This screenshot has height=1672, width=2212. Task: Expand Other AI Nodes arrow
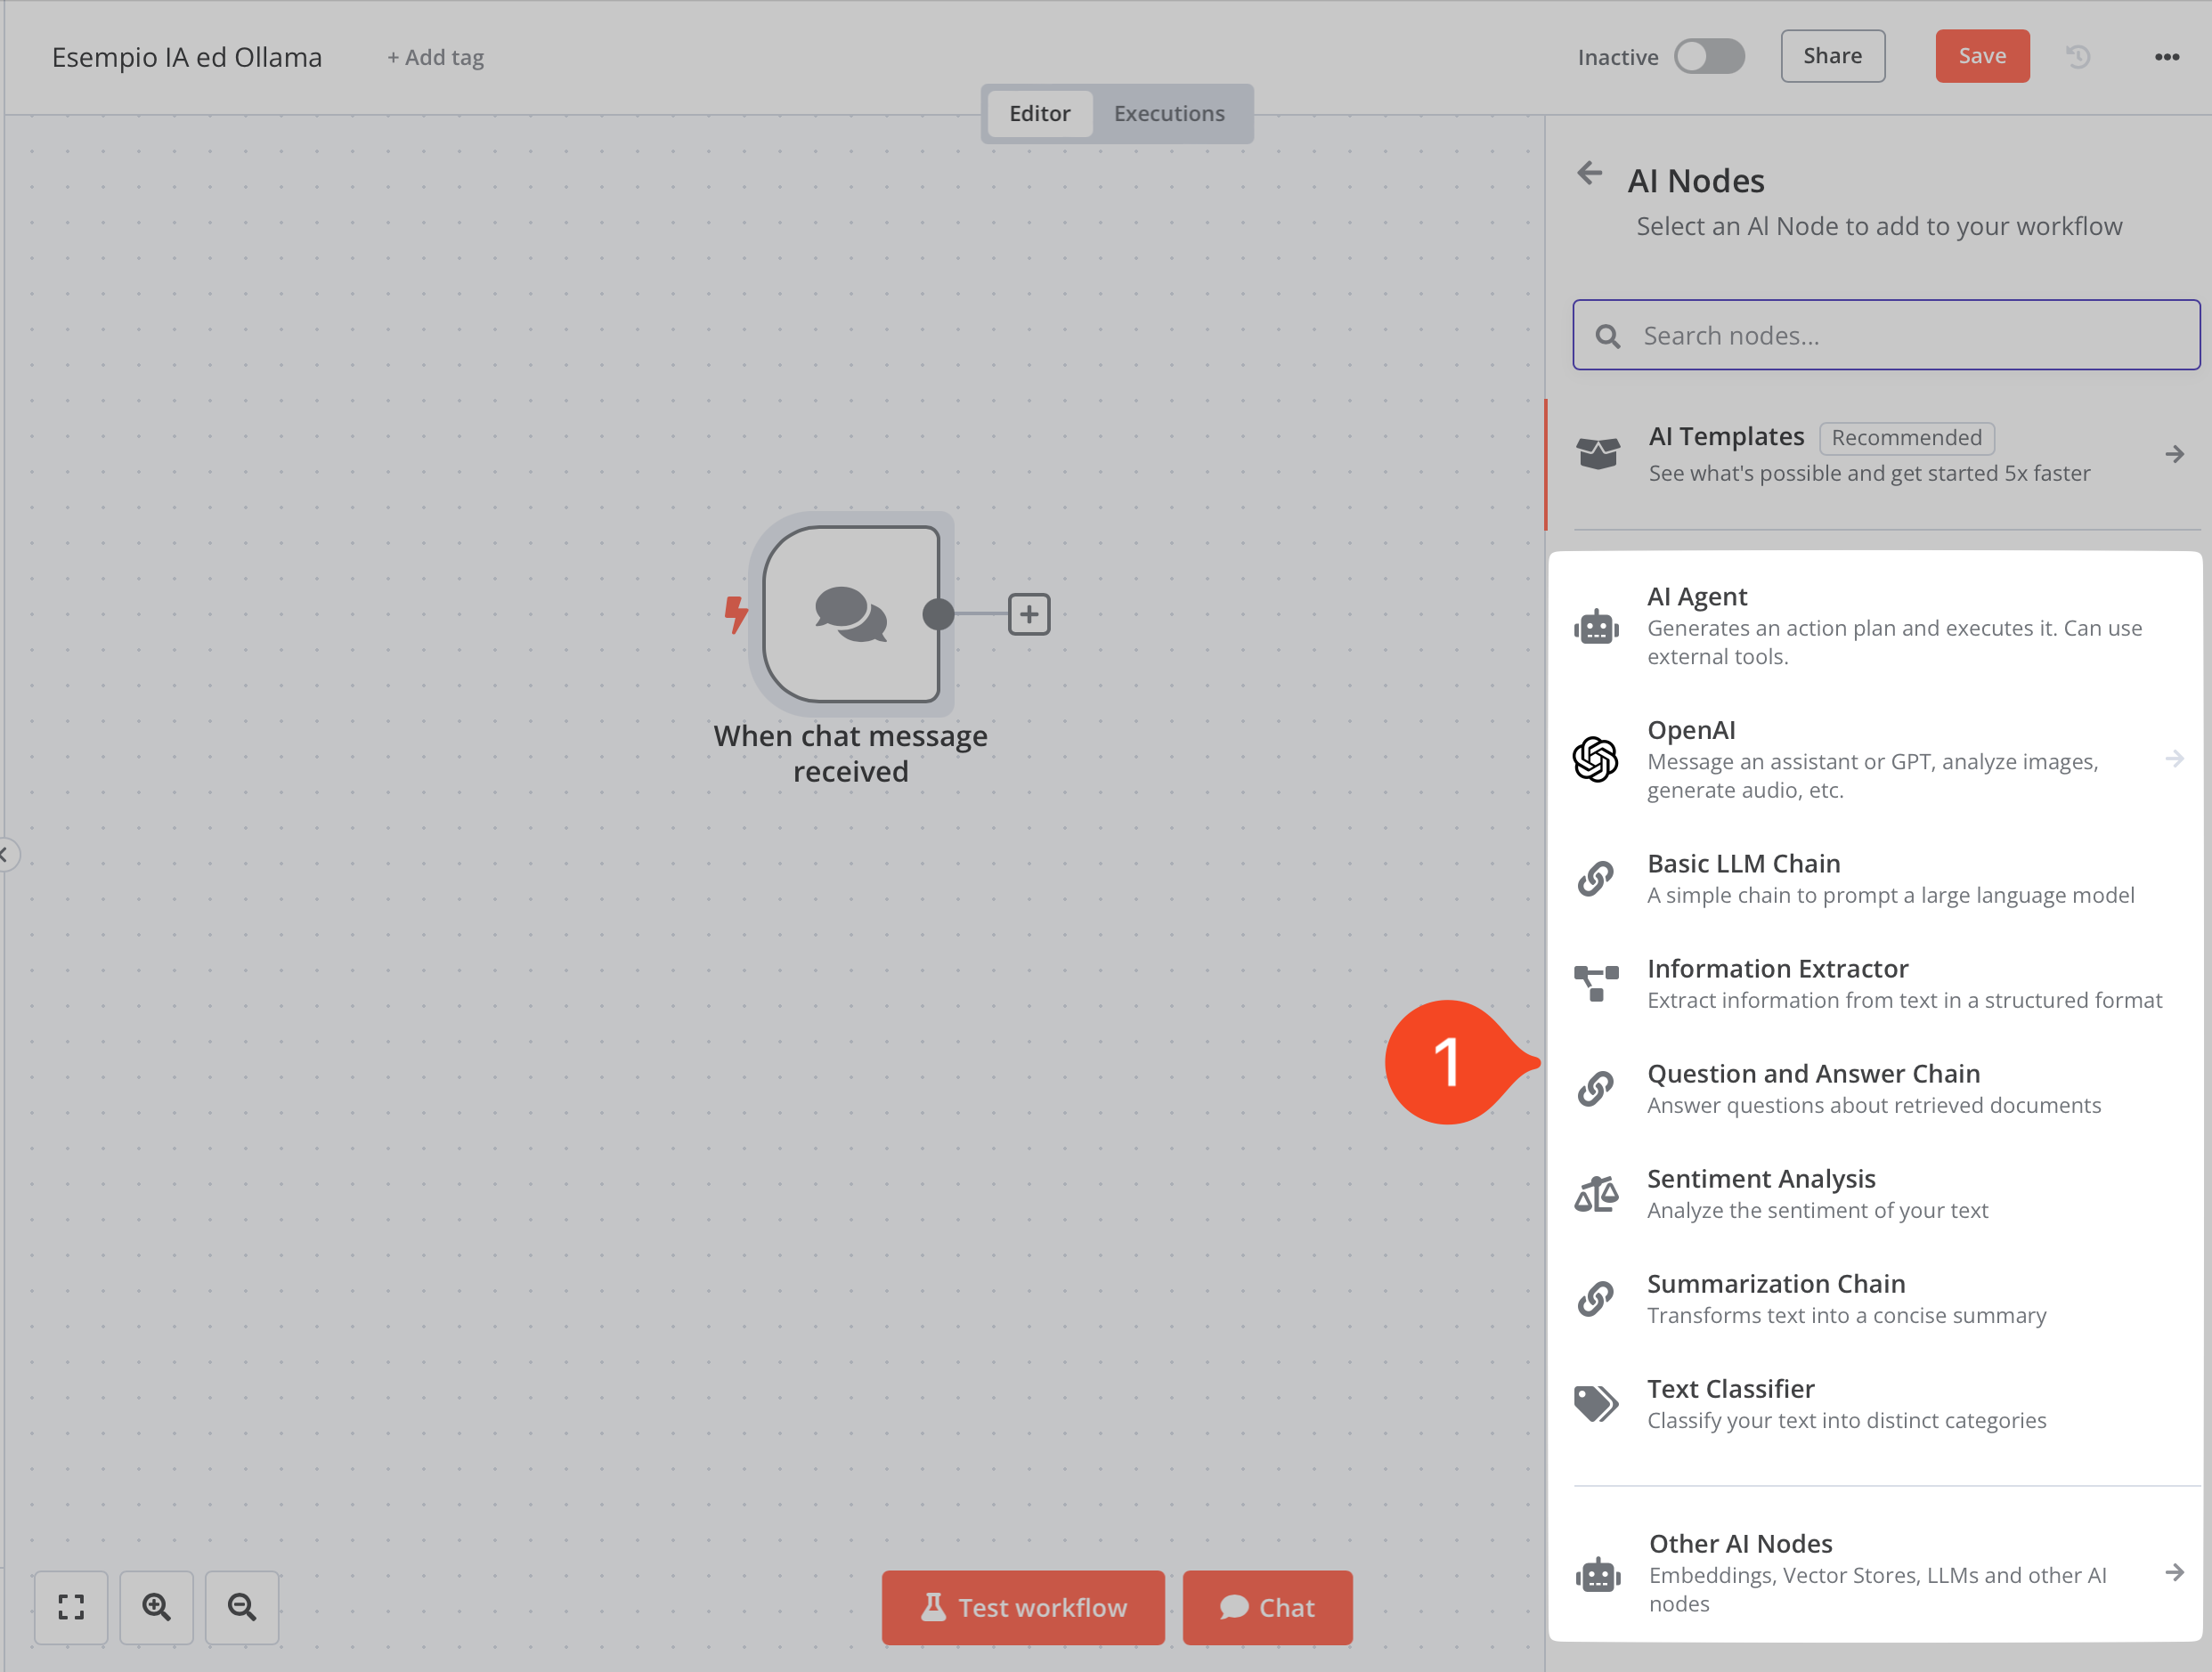2174,1573
